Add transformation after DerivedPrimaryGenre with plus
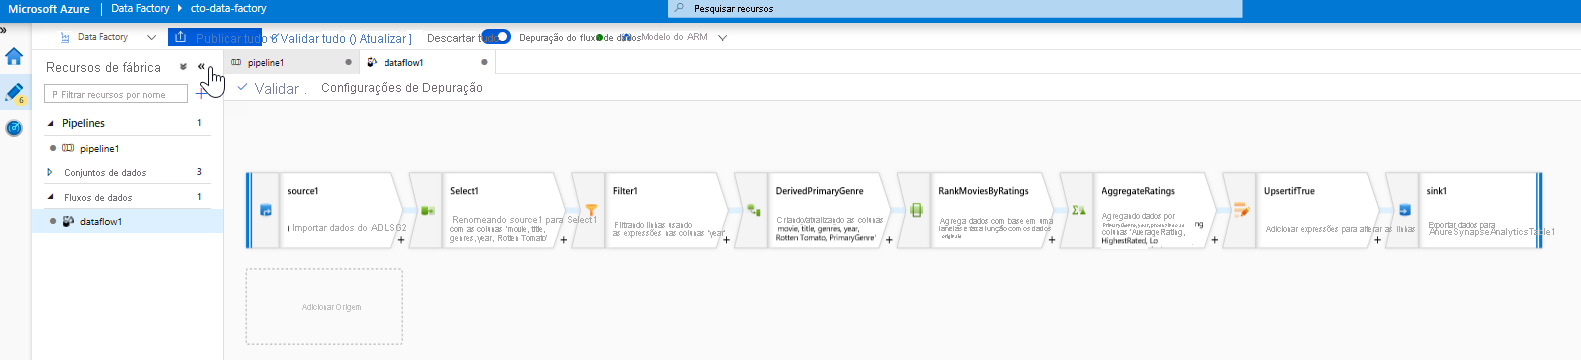Screen dimensions: 1581x360 [889, 240]
